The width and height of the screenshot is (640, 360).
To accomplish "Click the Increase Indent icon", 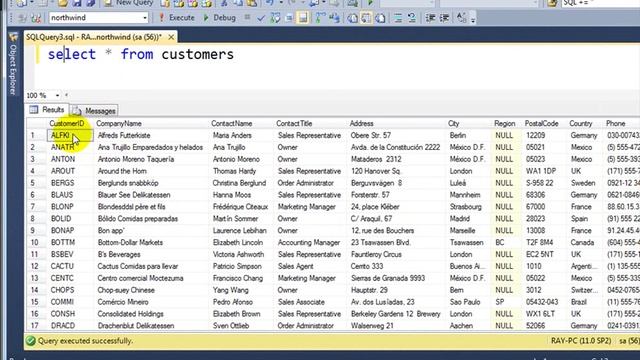I will (444, 18).
